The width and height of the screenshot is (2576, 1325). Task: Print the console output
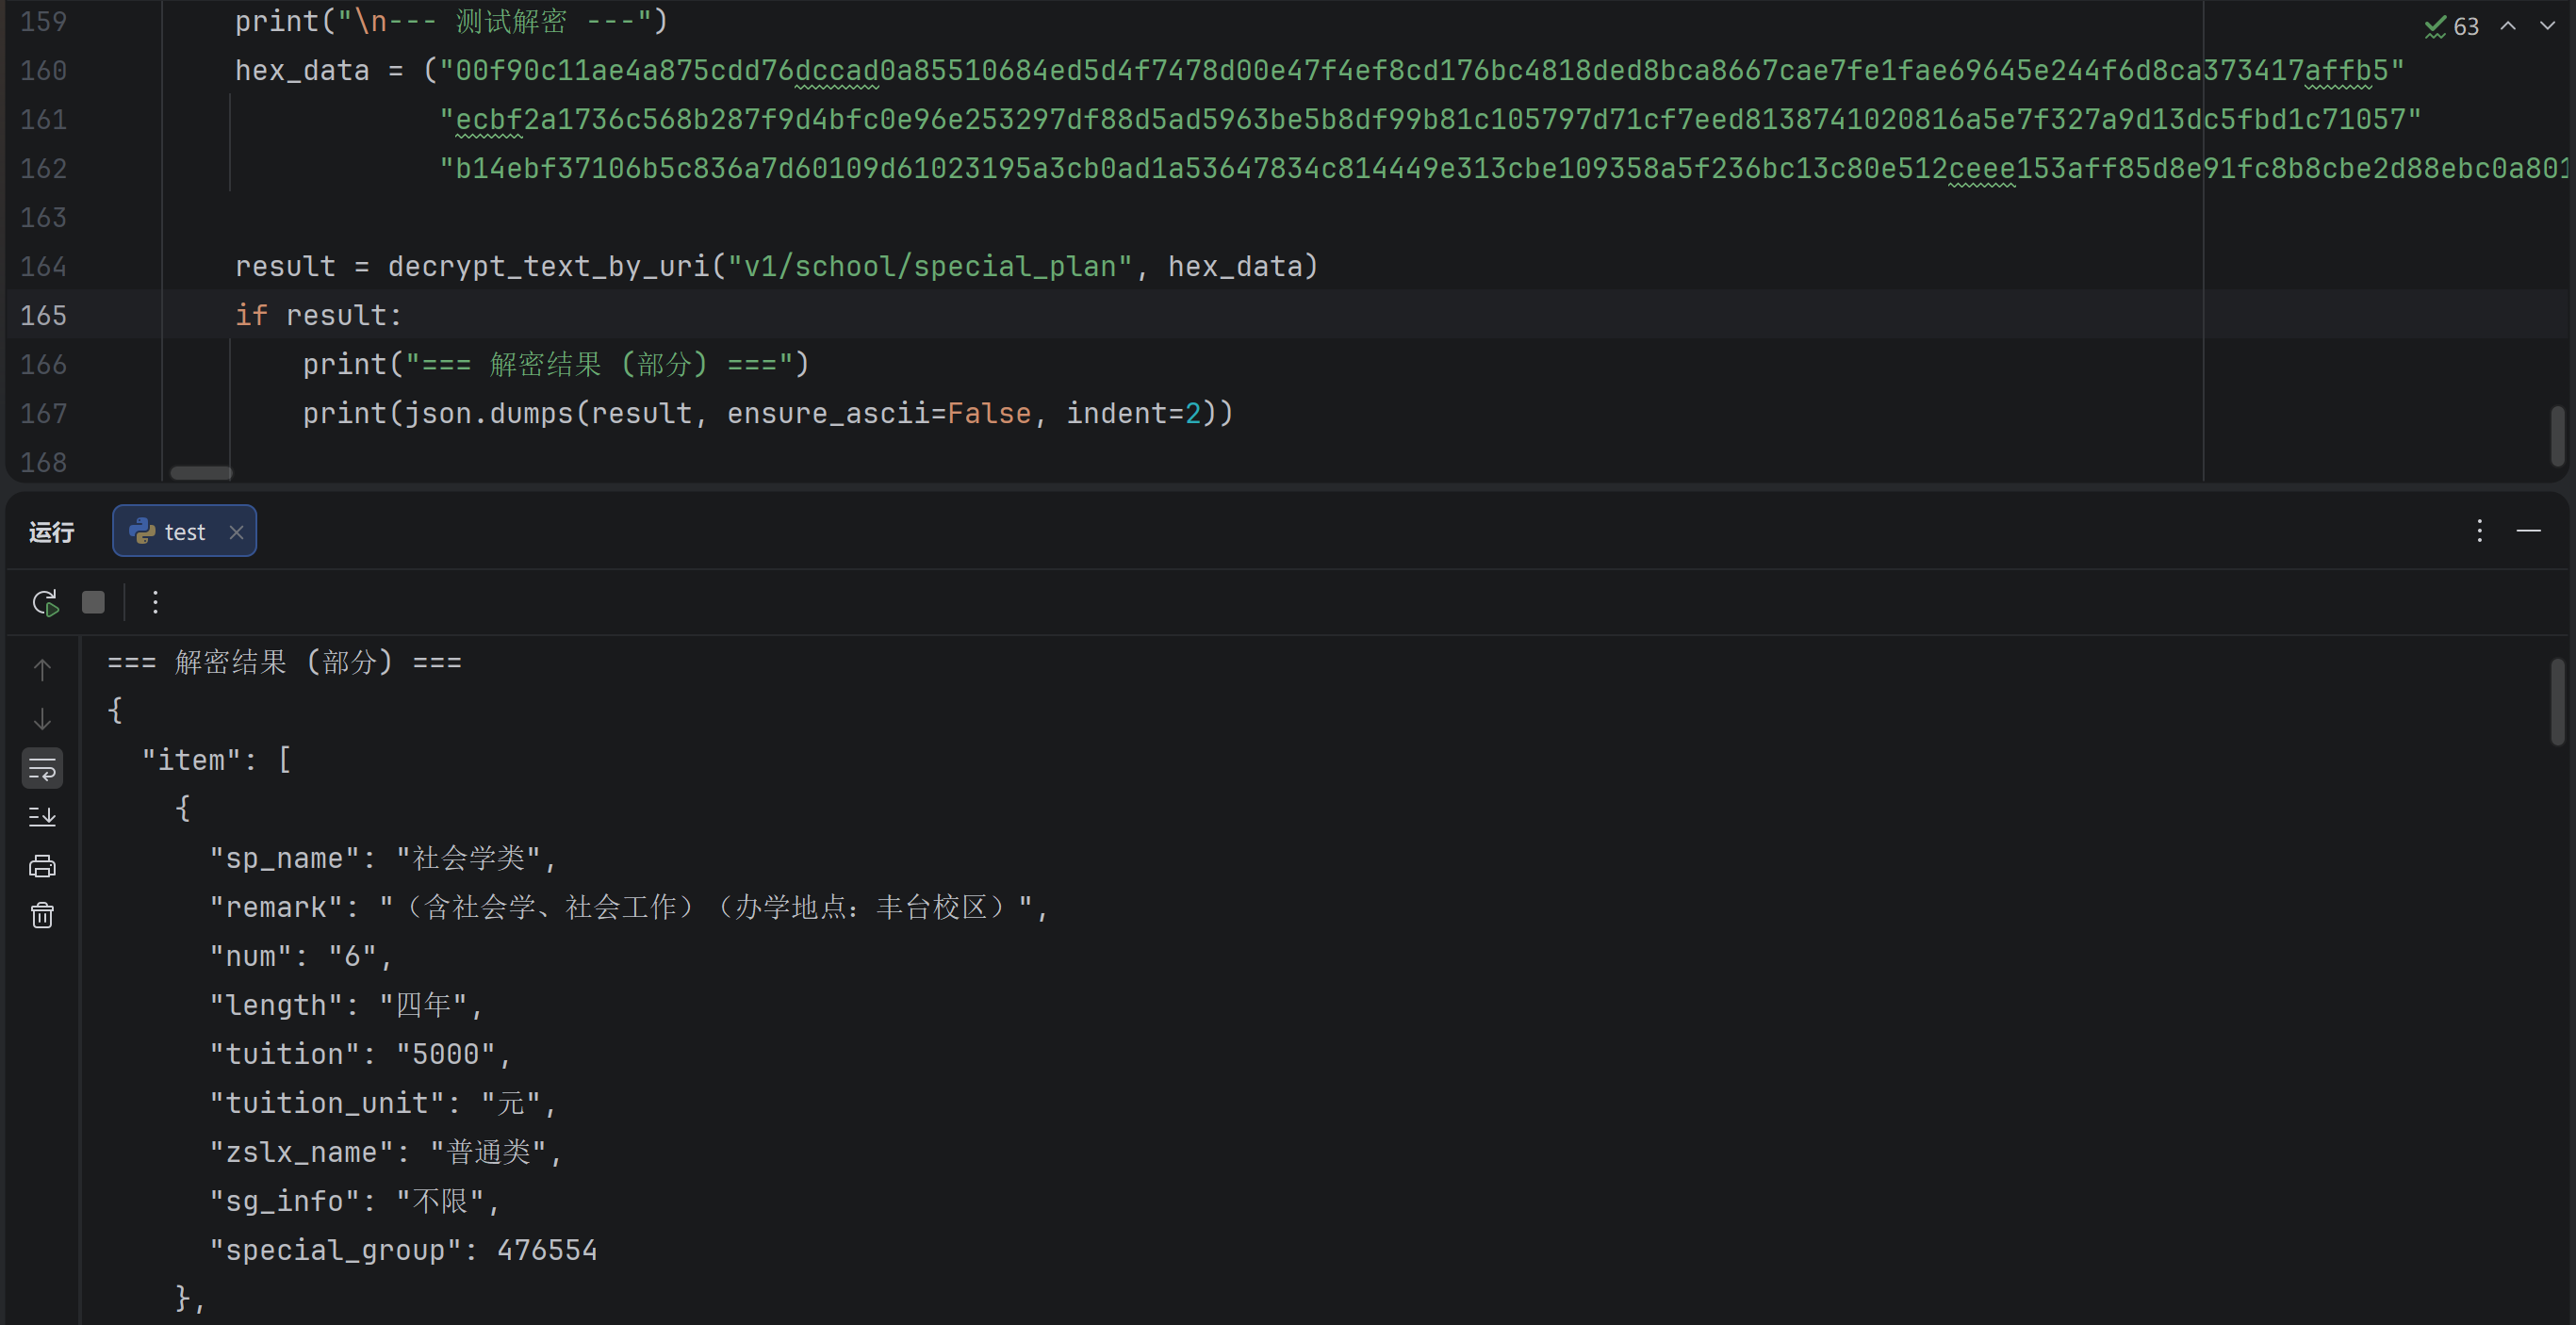(42, 866)
